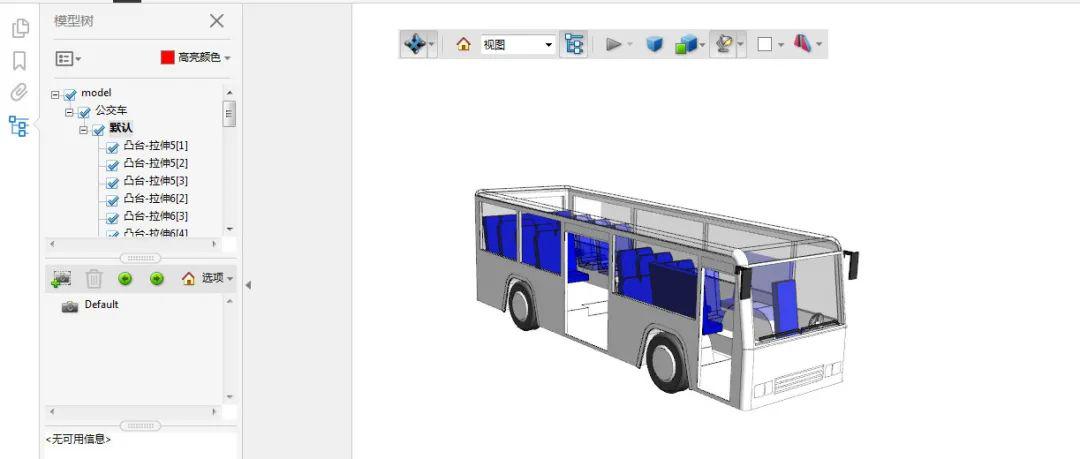Viewport: 1080px width, 459px height.
Task: Close the 模型树 panel
Action: (216, 20)
